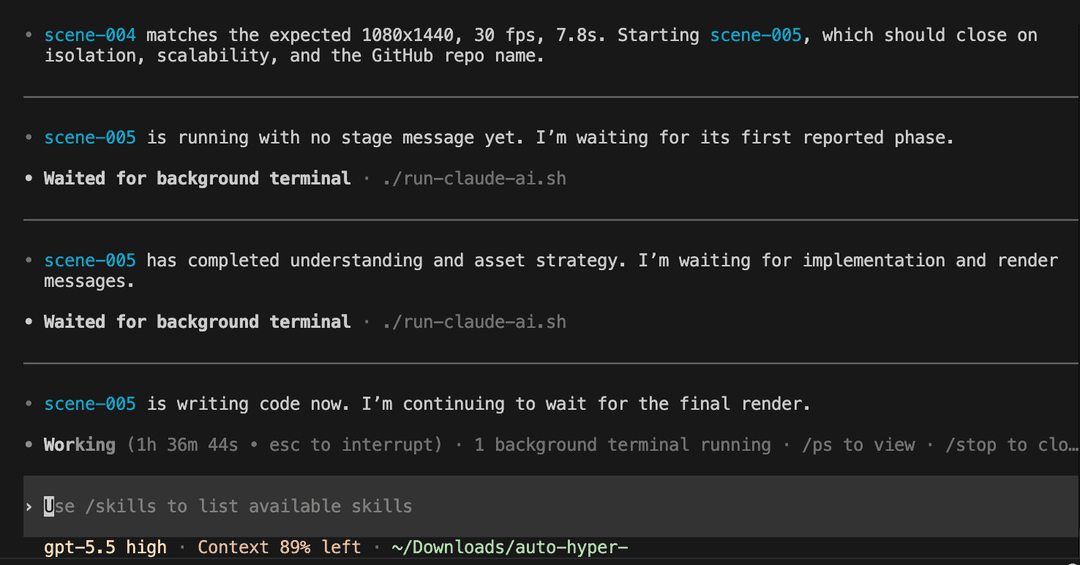Click scene-005 in 'has completed understanding' line
The height and width of the screenshot is (565, 1080).
click(90, 260)
